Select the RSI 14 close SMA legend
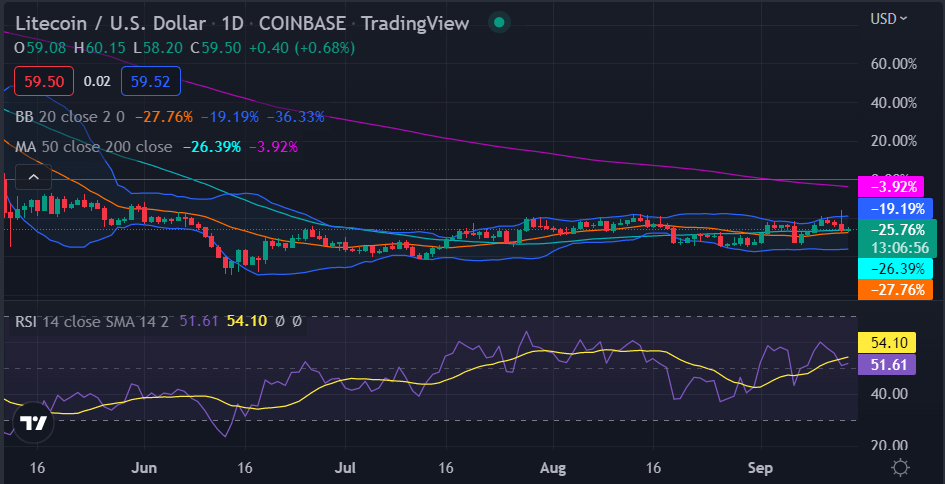 (x=93, y=321)
